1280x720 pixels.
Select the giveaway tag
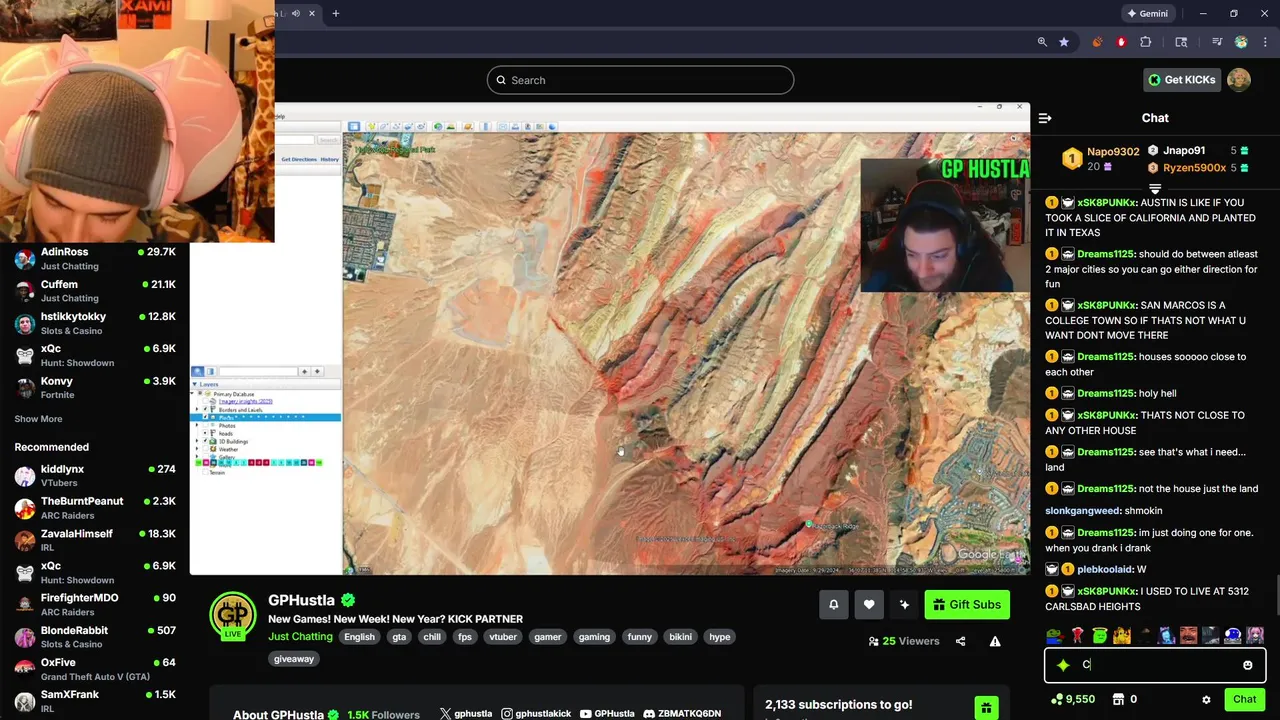coord(294,659)
